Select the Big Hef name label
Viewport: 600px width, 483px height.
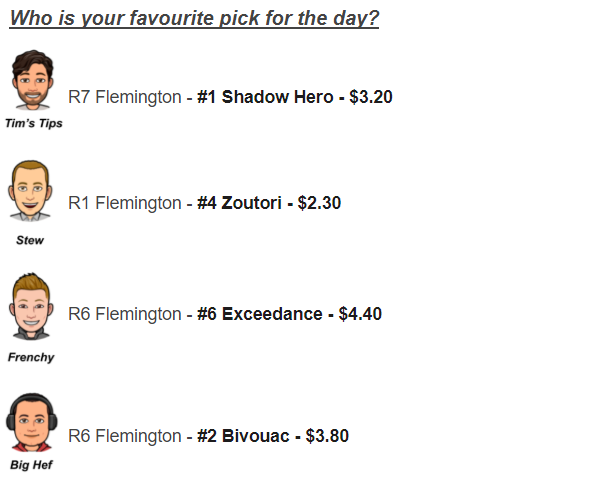coord(31,465)
